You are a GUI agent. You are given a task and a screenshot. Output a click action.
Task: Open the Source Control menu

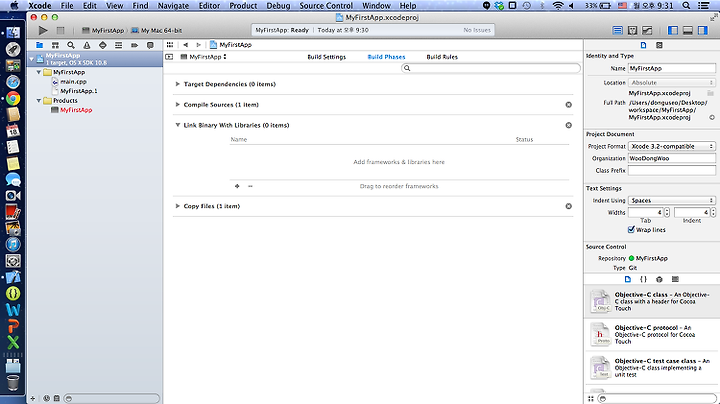point(326,6)
